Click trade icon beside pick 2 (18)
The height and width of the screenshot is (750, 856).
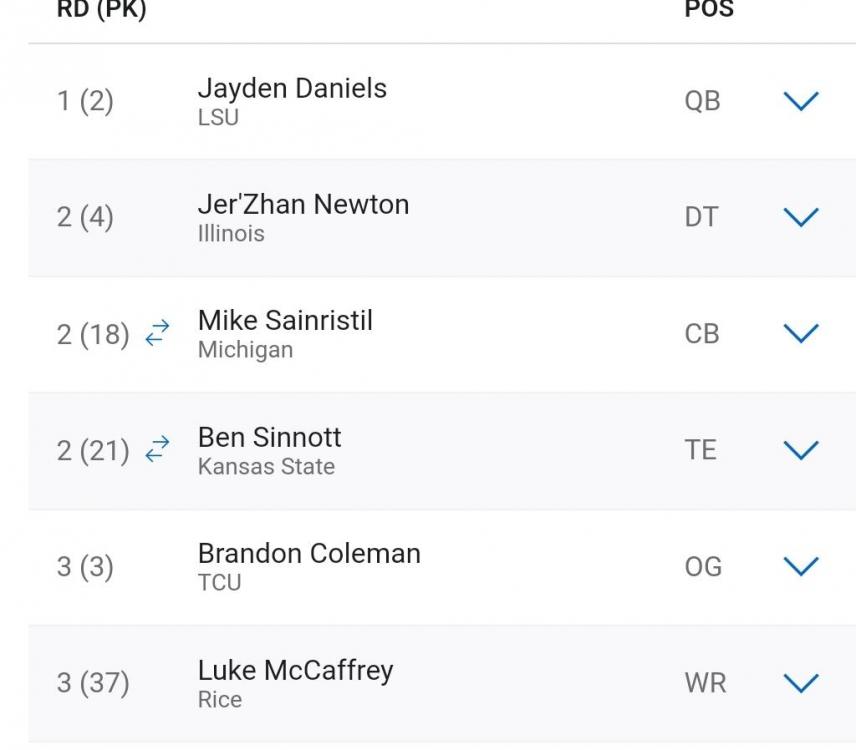click(157, 334)
